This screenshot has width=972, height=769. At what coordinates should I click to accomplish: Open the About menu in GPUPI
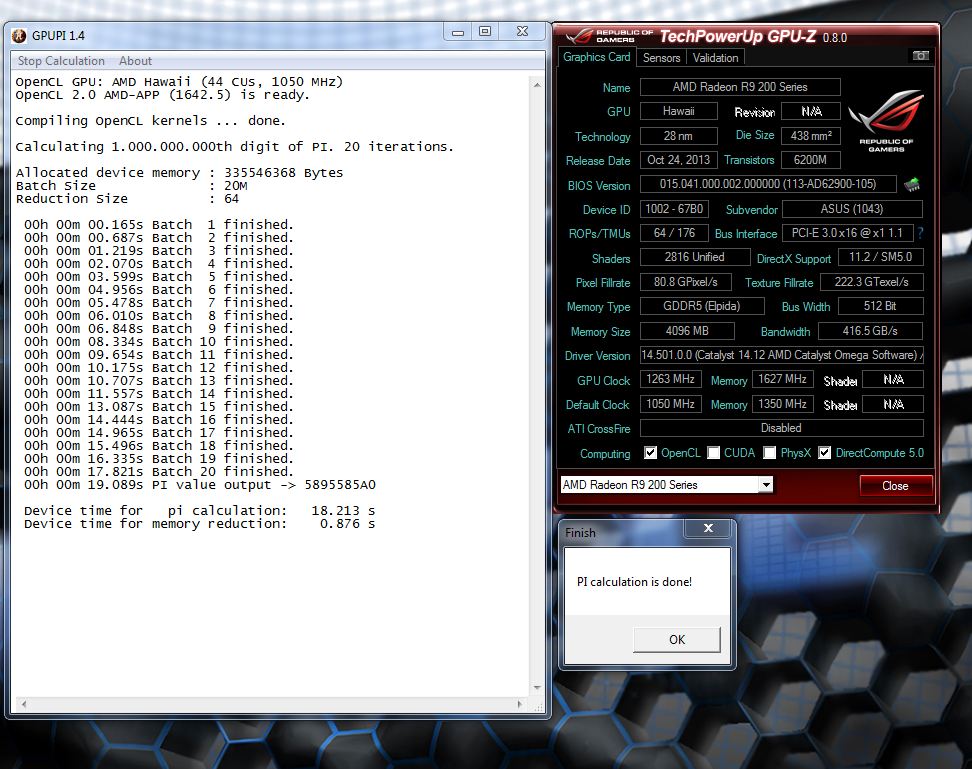(x=135, y=61)
